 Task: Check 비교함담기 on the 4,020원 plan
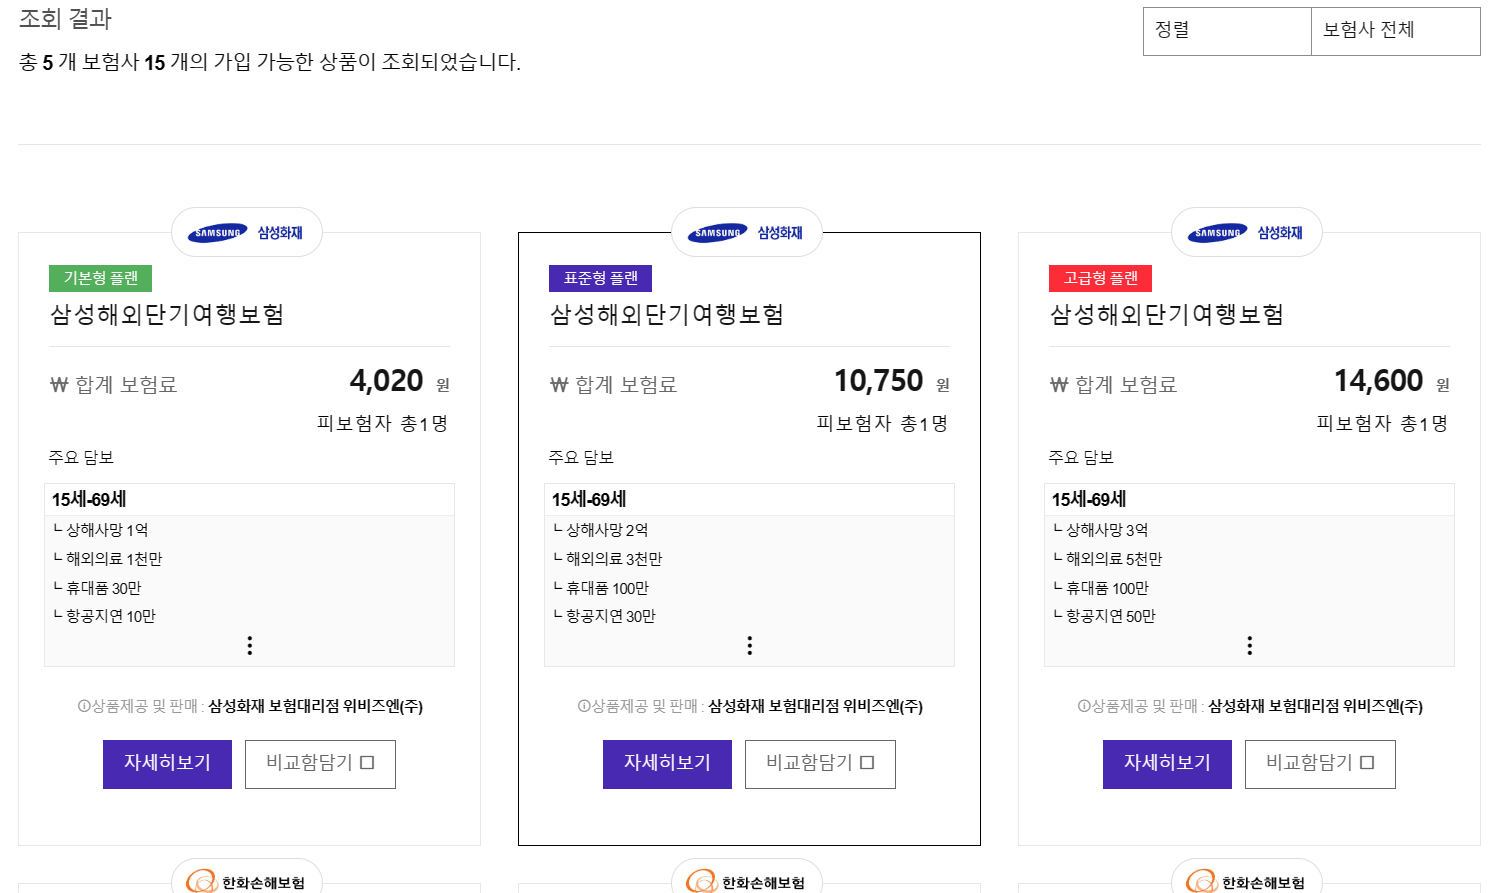click(320, 764)
